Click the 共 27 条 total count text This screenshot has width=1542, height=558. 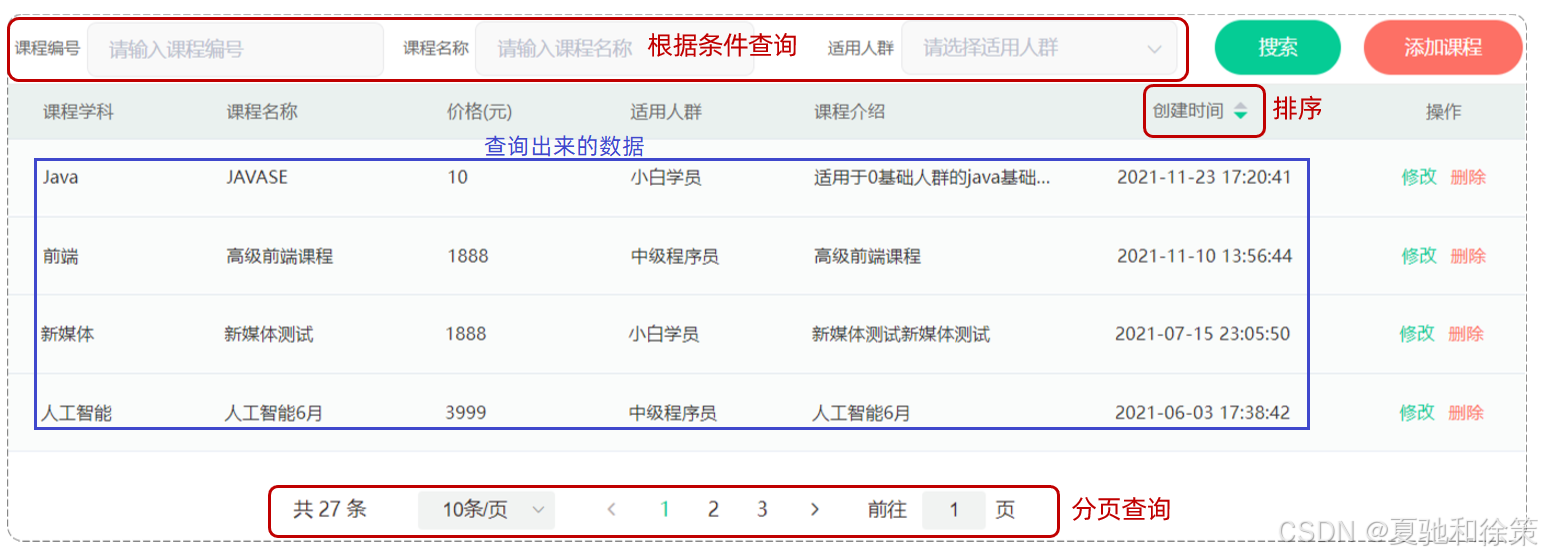click(330, 510)
